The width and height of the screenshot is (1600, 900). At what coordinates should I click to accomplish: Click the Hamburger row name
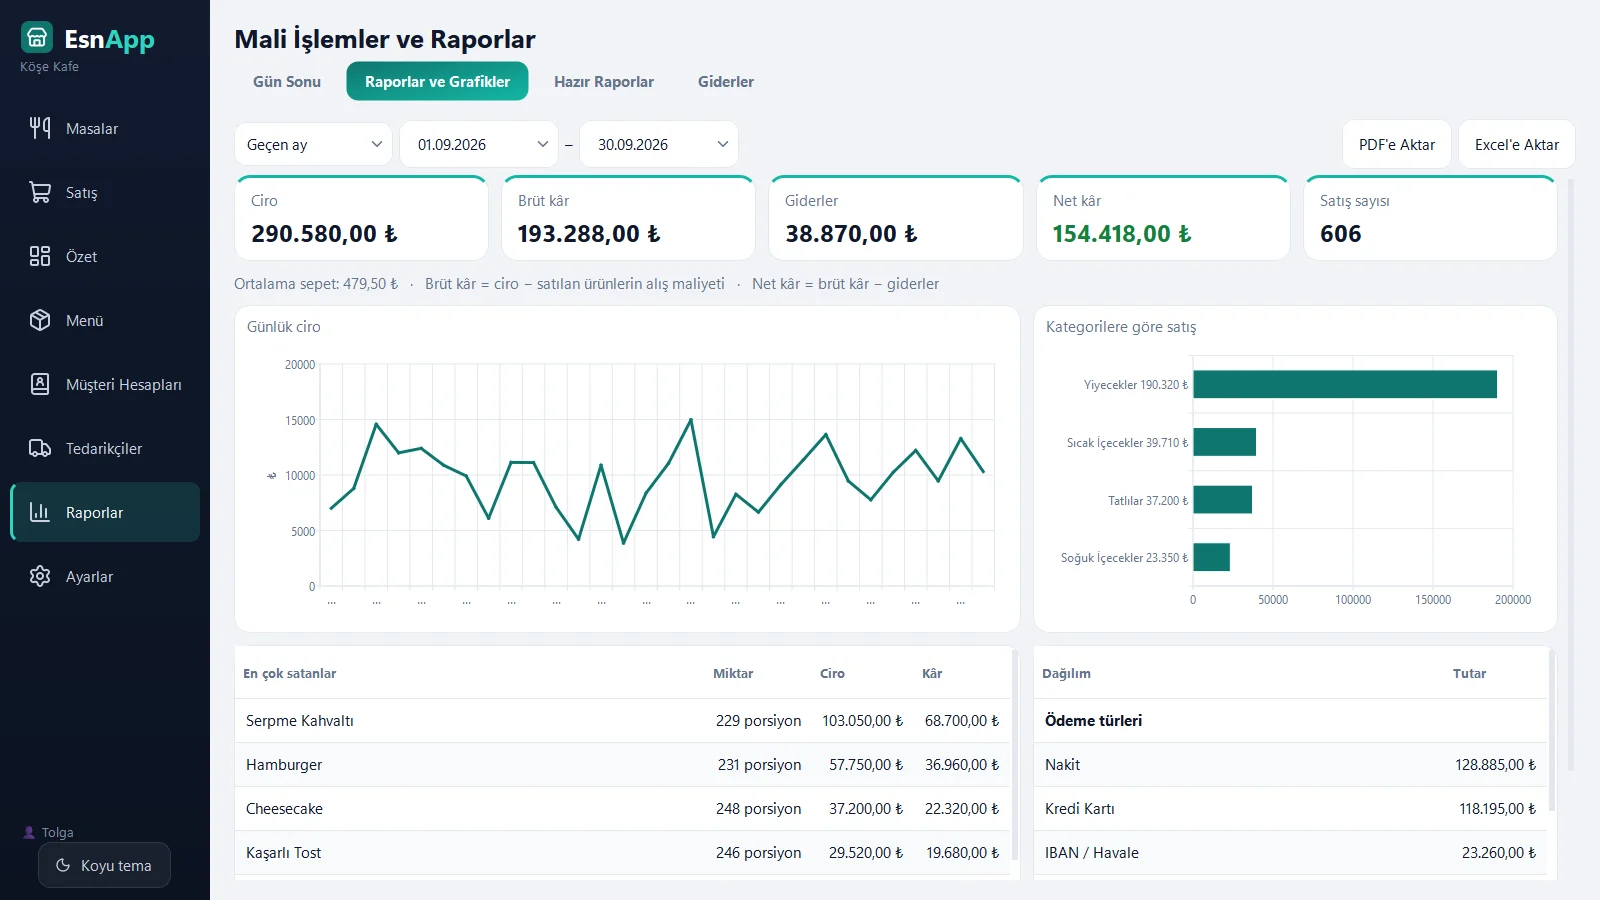click(x=284, y=764)
